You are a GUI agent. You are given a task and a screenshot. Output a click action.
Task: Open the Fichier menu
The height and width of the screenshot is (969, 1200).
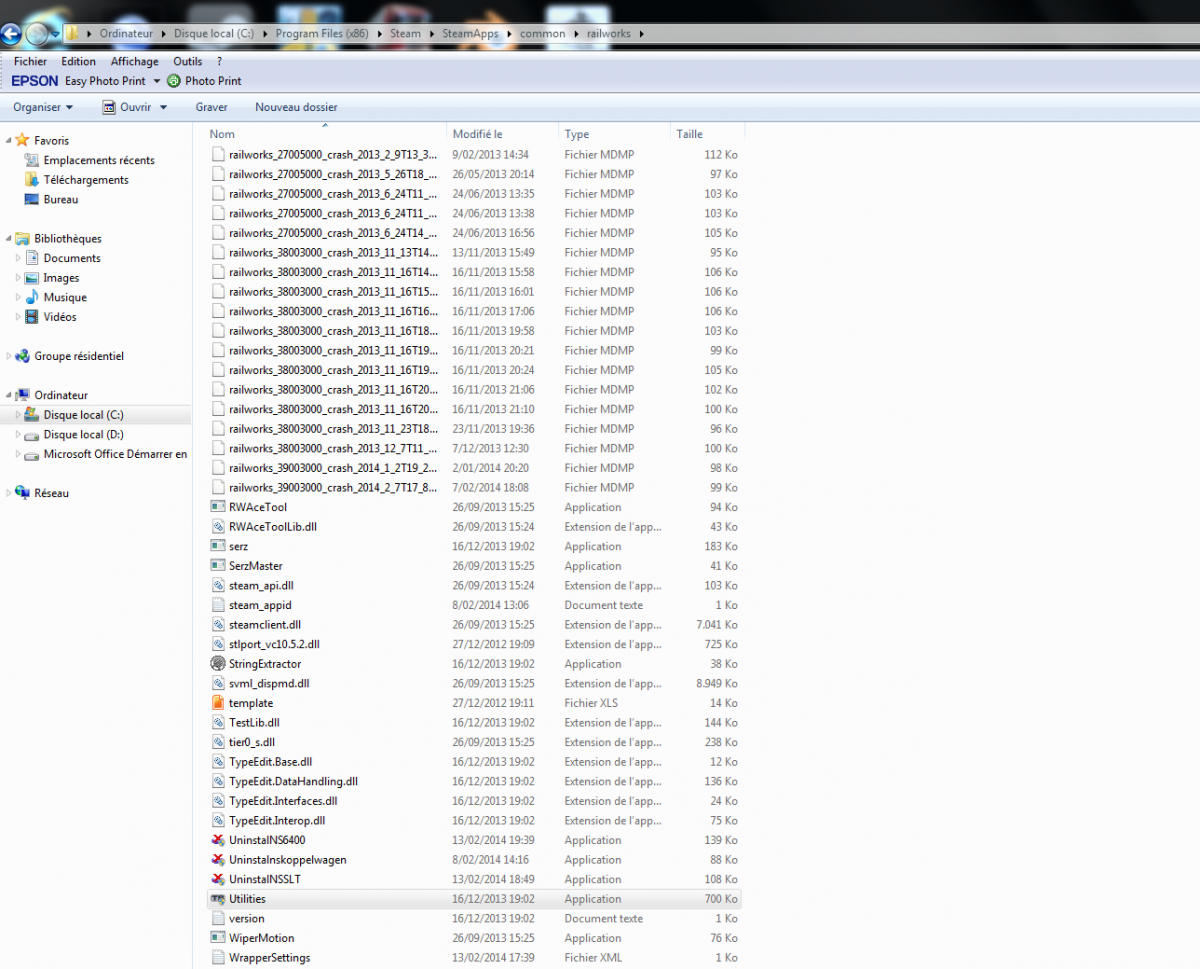tap(30, 62)
